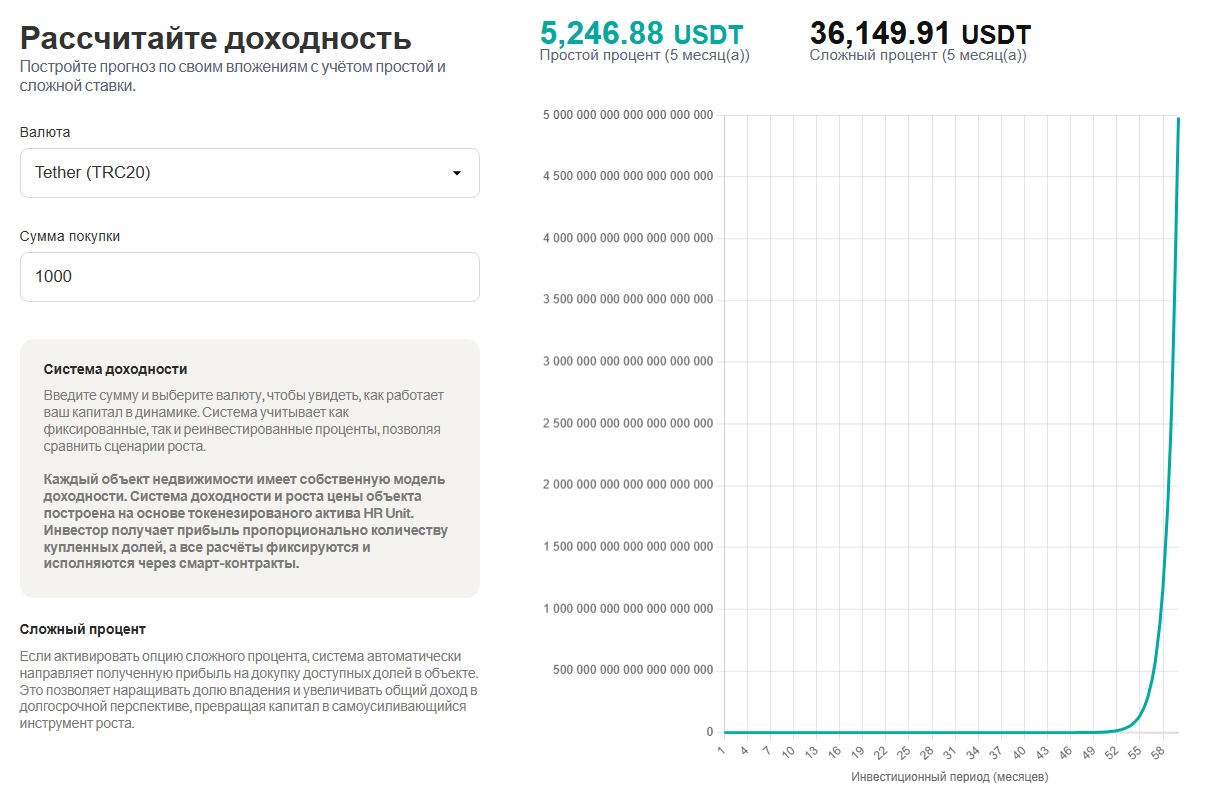Image resolution: width=1205 pixels, height=800 pixels.
Task: Click the 36,149.91 USDT compound interest value
Action: point(920,32)
